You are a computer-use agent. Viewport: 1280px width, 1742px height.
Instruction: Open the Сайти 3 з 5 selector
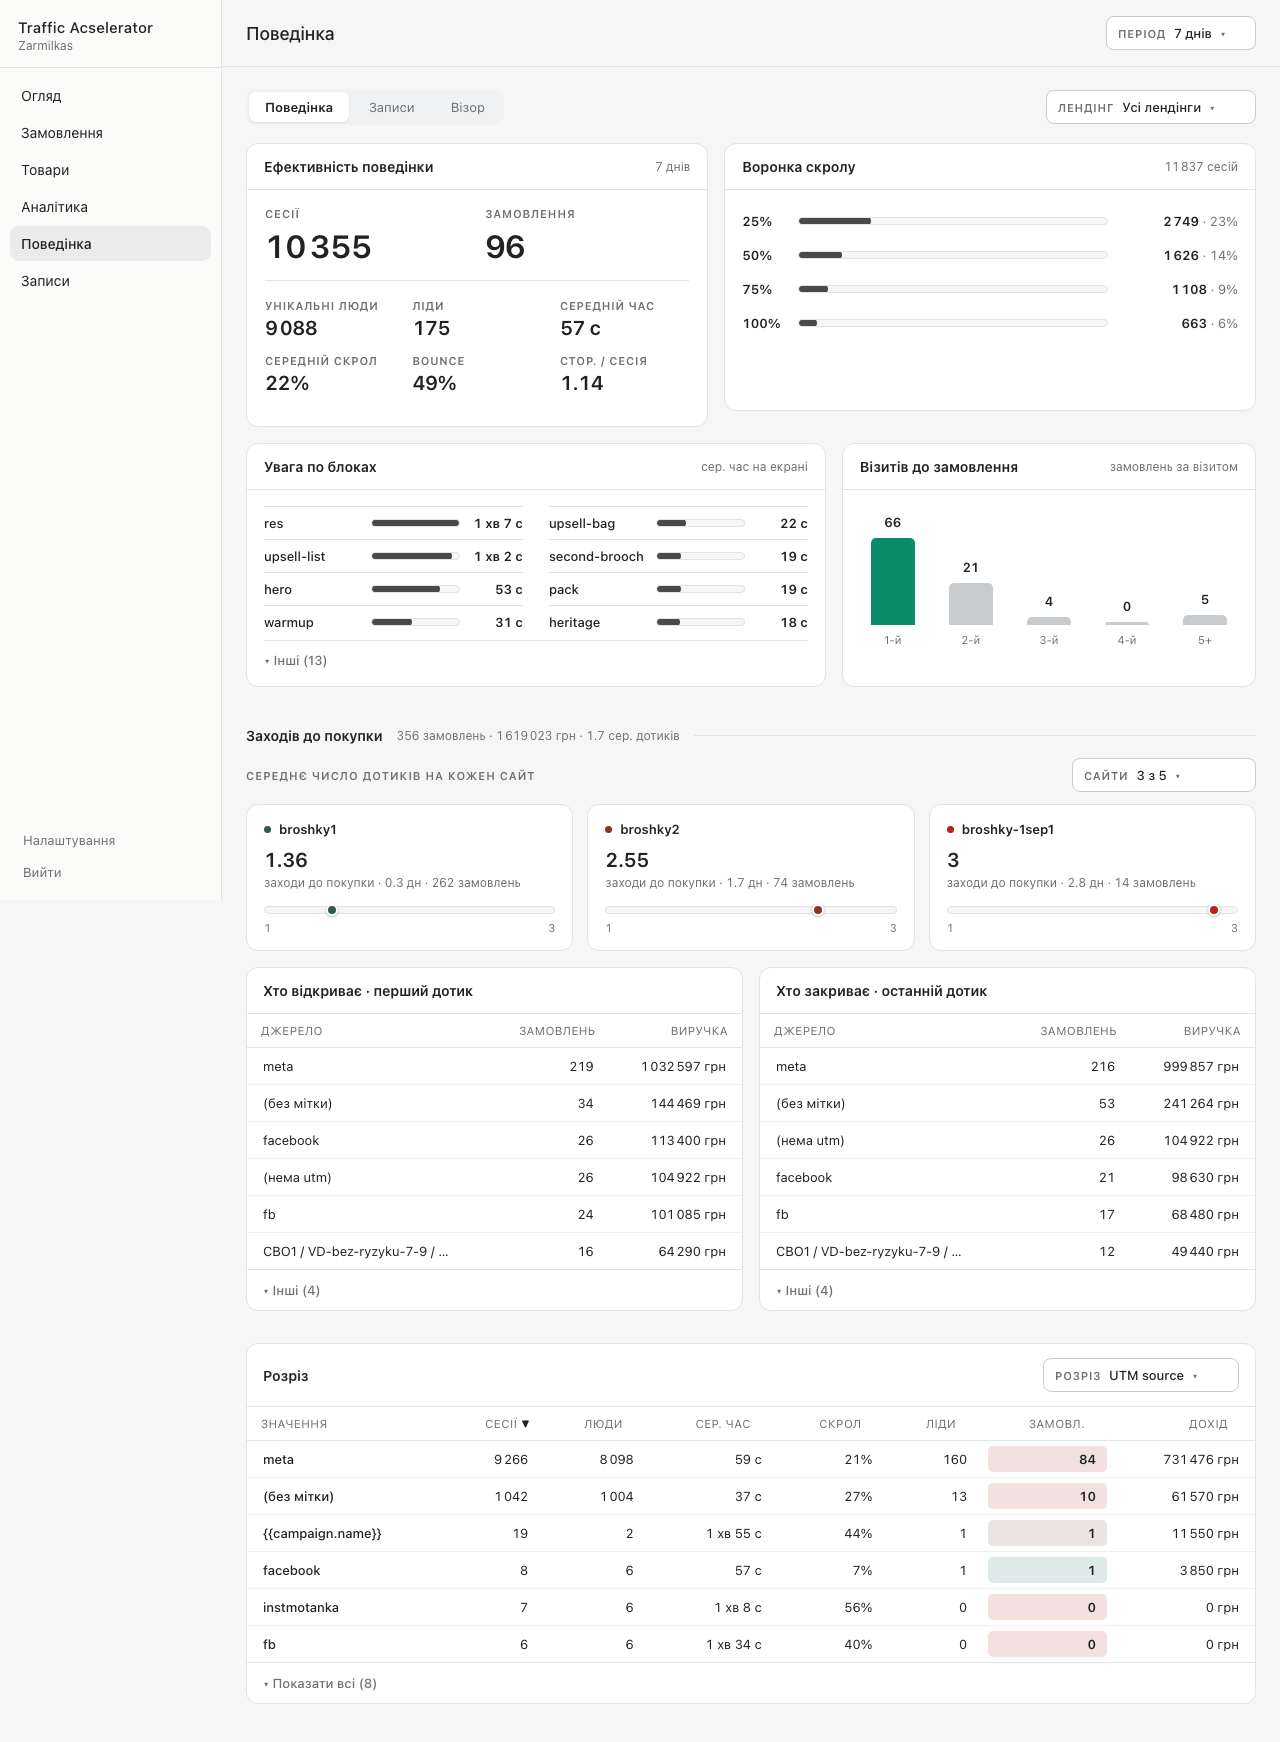1163,775
